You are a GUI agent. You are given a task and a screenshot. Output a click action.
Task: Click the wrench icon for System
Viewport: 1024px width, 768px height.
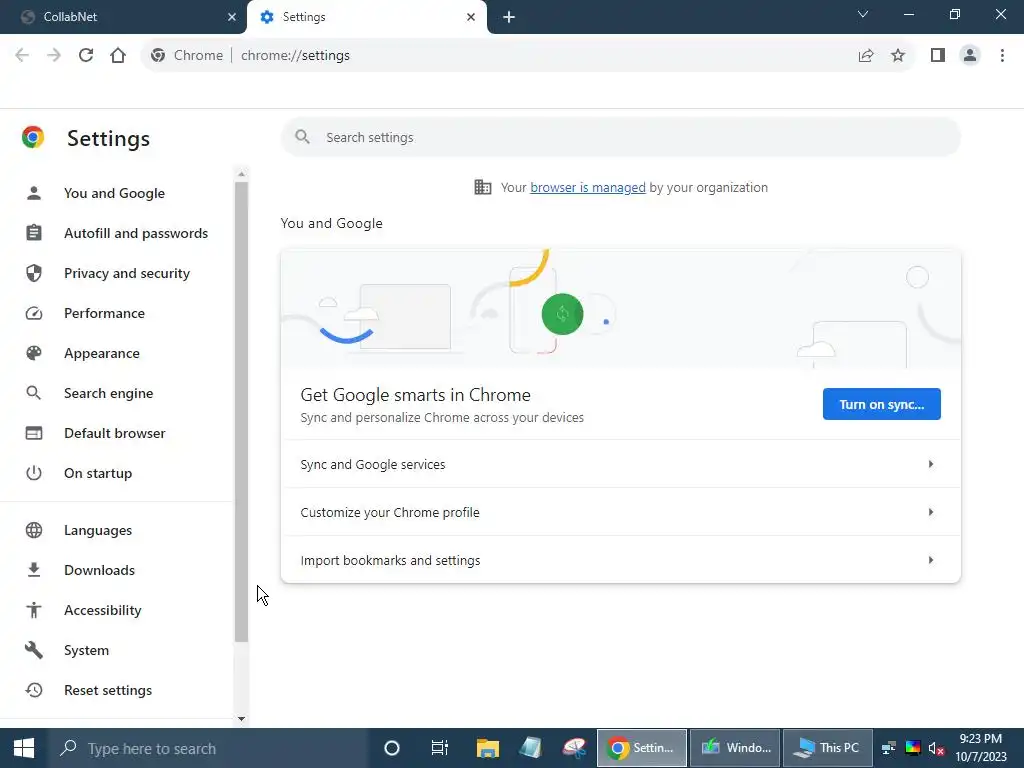[x=34, y=650]
